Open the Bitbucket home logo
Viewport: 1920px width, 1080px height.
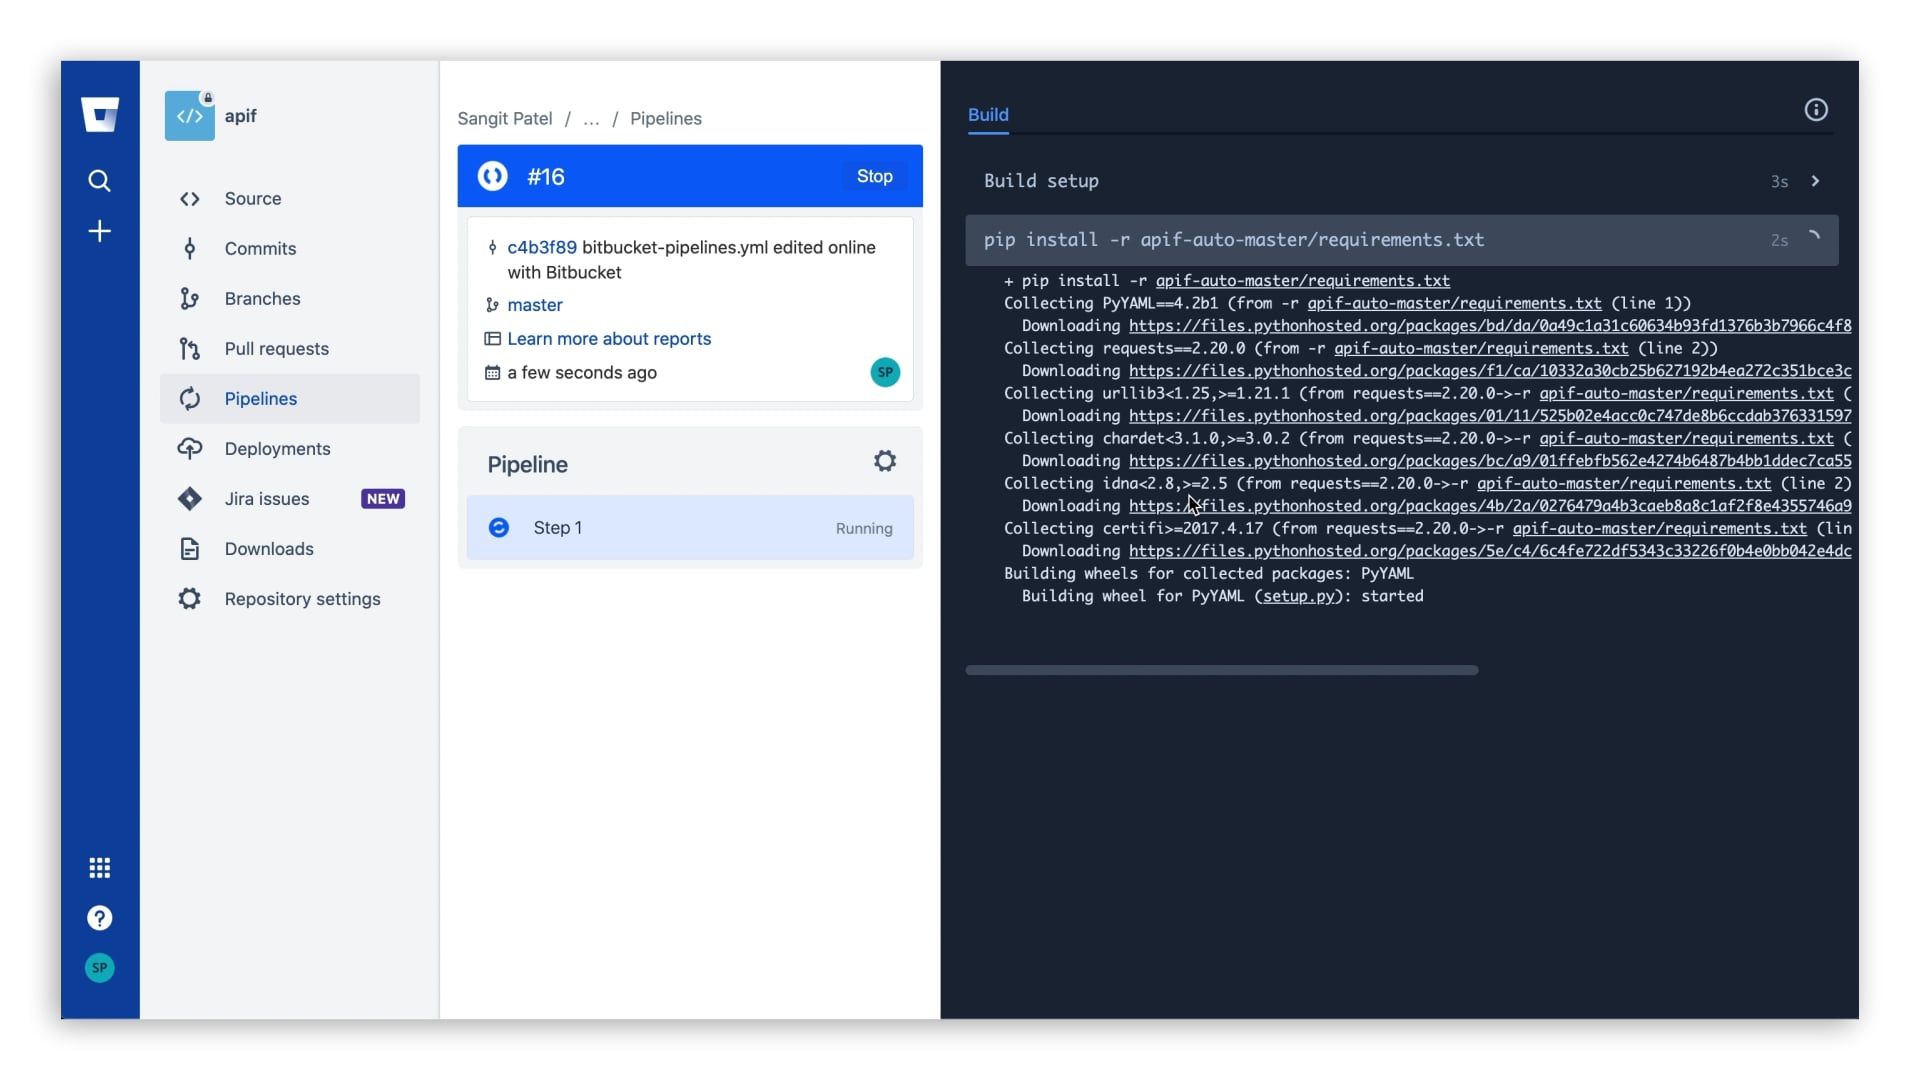coord(100,115)
